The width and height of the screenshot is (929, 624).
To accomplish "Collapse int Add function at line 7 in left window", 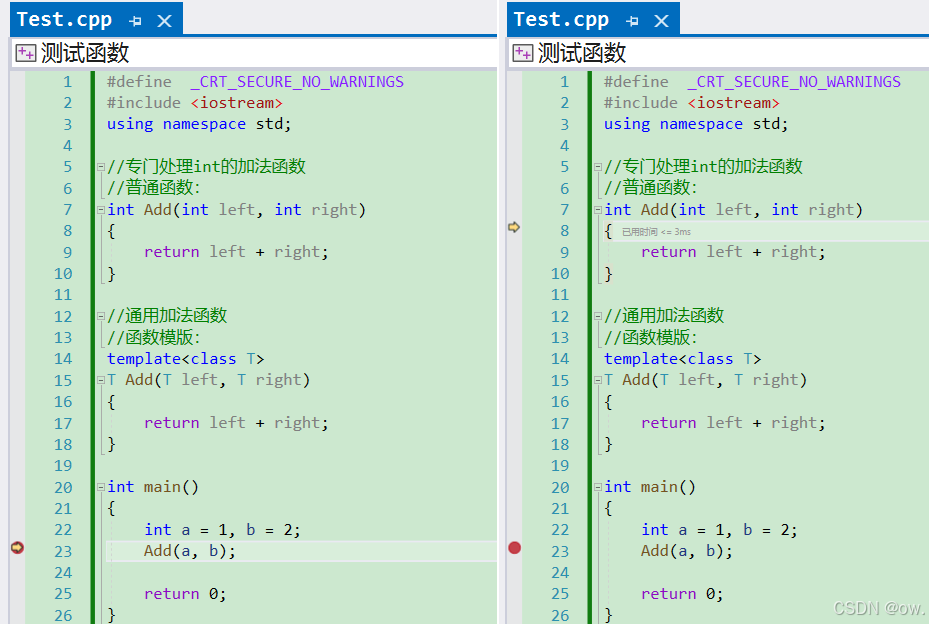I will click(101, 210).
